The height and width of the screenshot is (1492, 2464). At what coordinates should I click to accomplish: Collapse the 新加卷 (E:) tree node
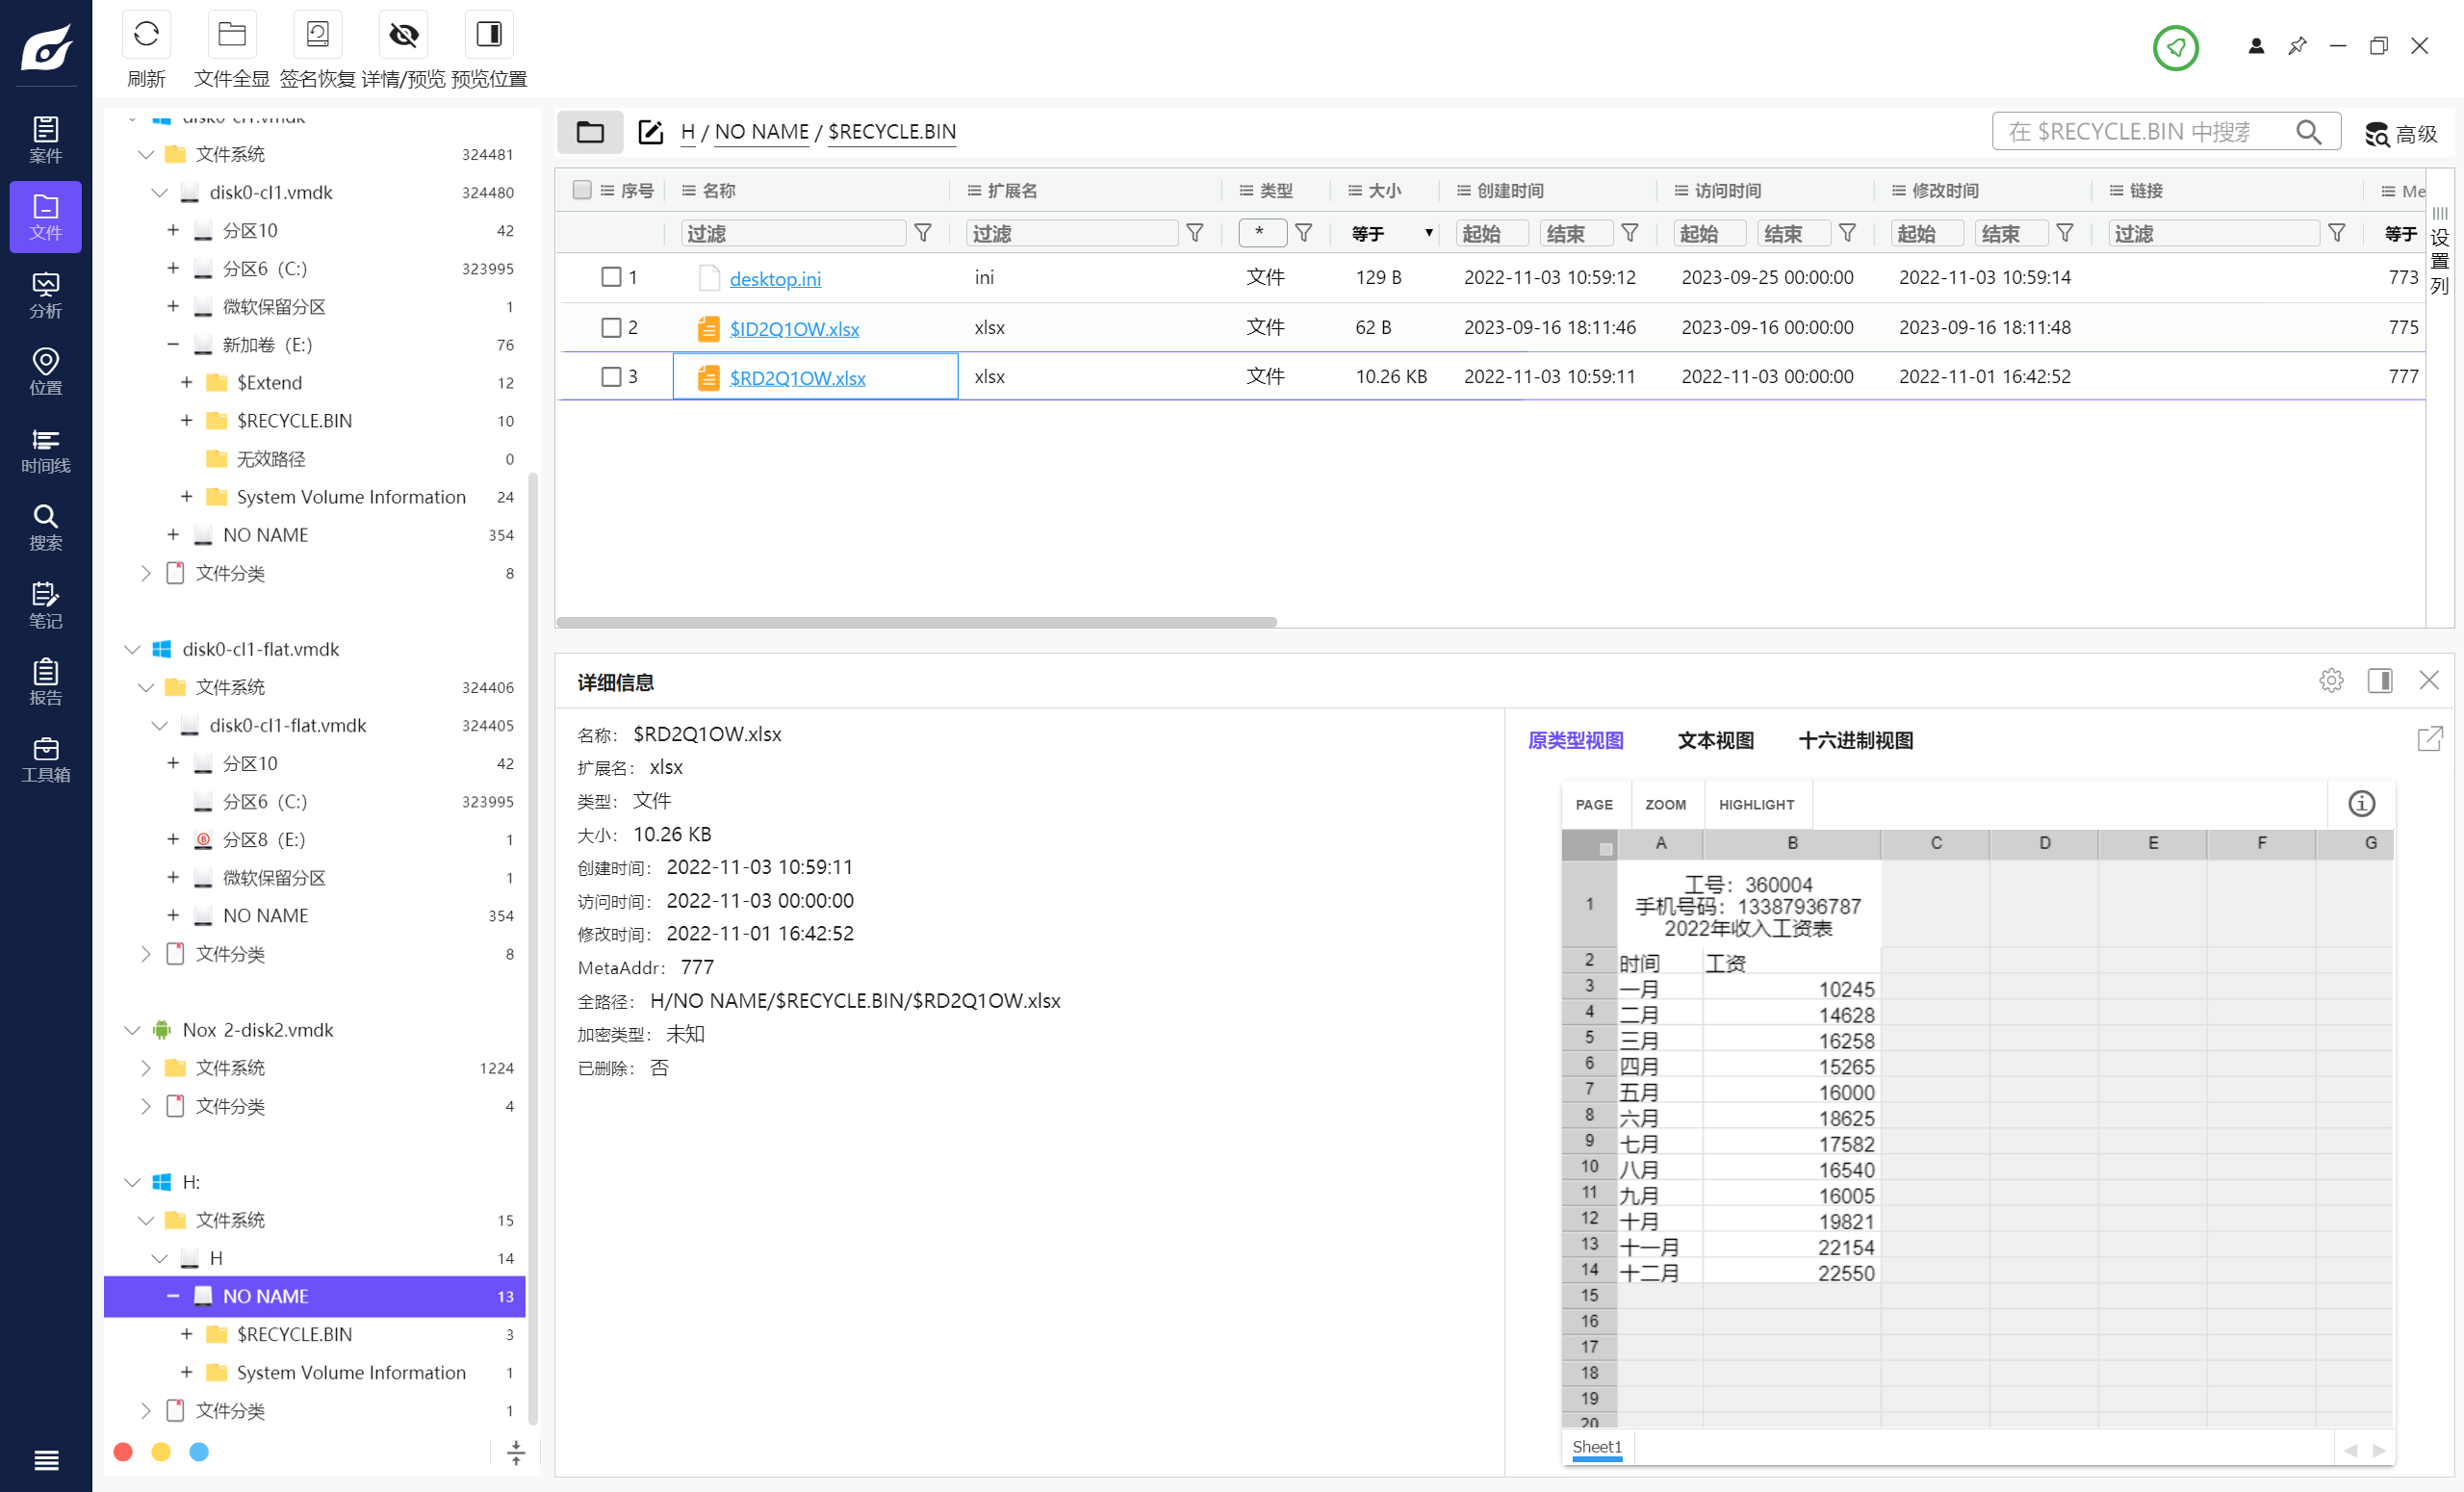pyautogui.click(x=173, y=345)
